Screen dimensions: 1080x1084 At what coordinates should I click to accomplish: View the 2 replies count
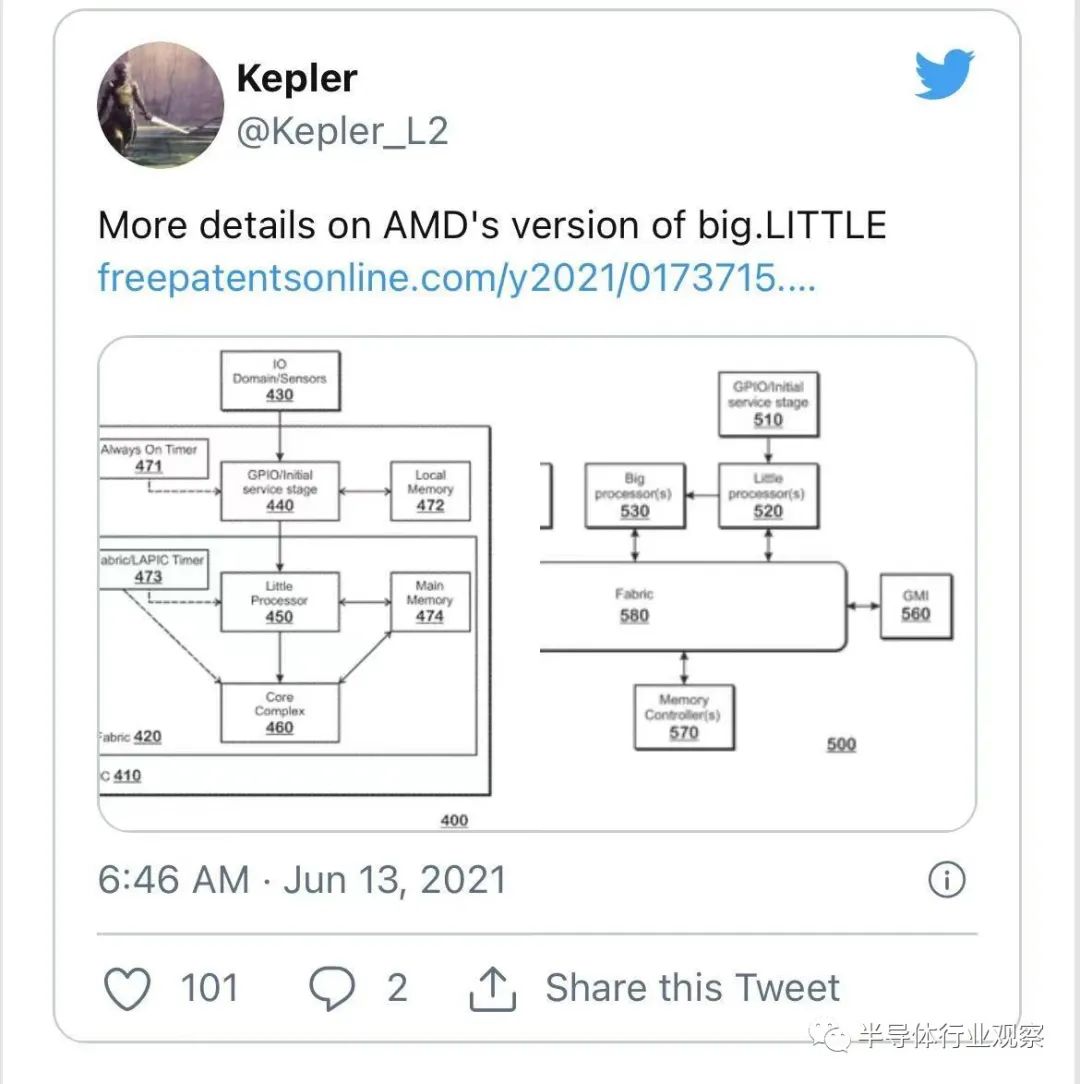pos(397,988)
